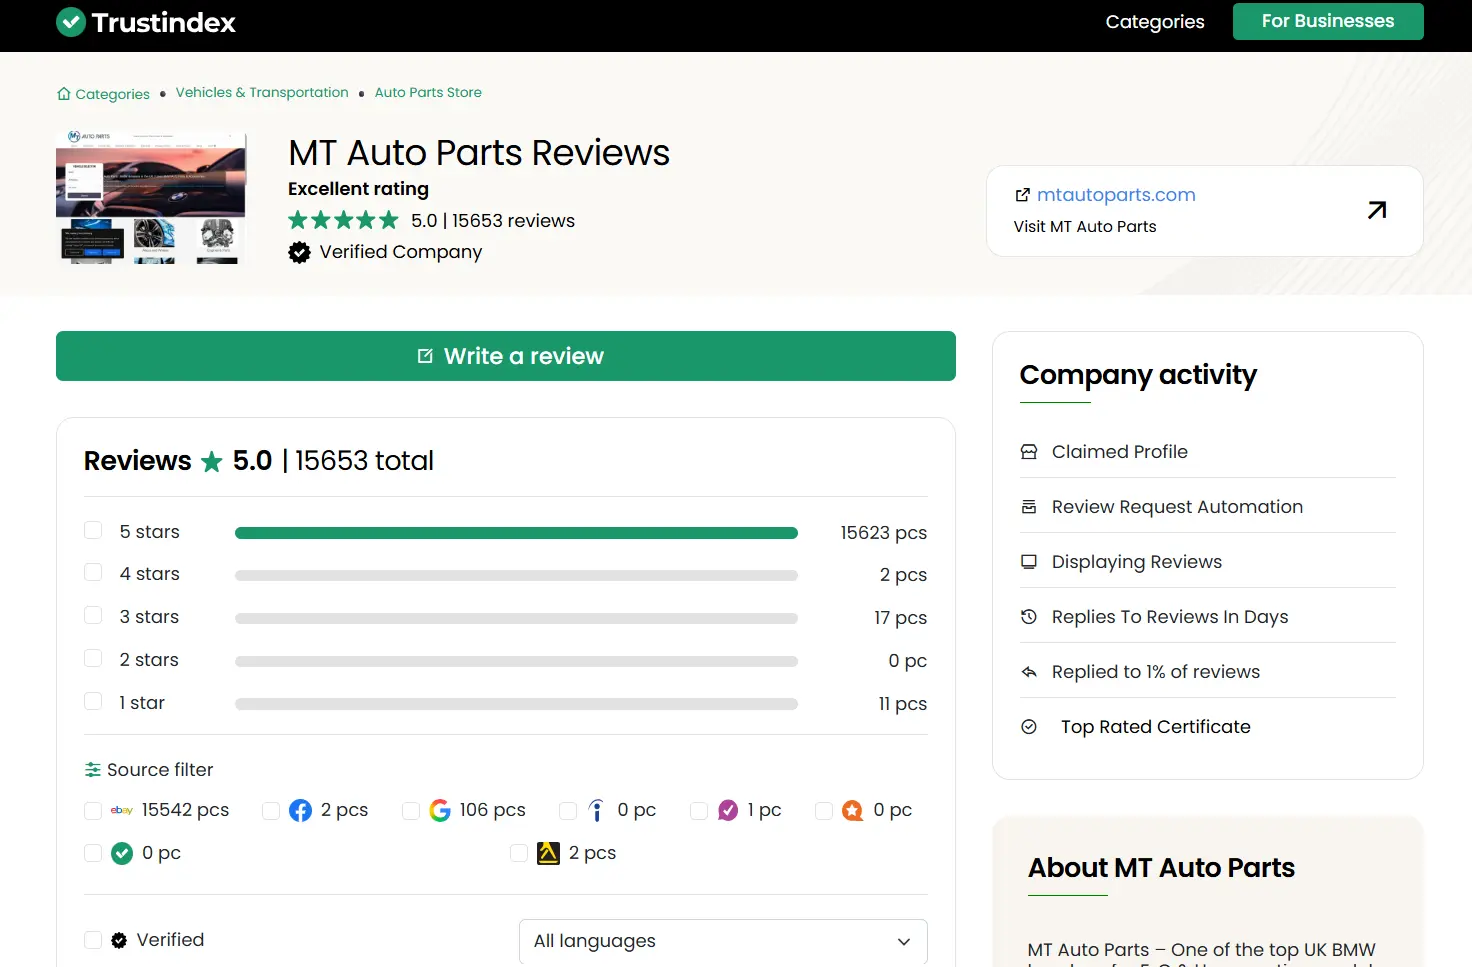The height and width of the screenshot is (967, 1472).
Task: Click the Facebook logo icon with 2 pcs
Action: coord(300,810)
